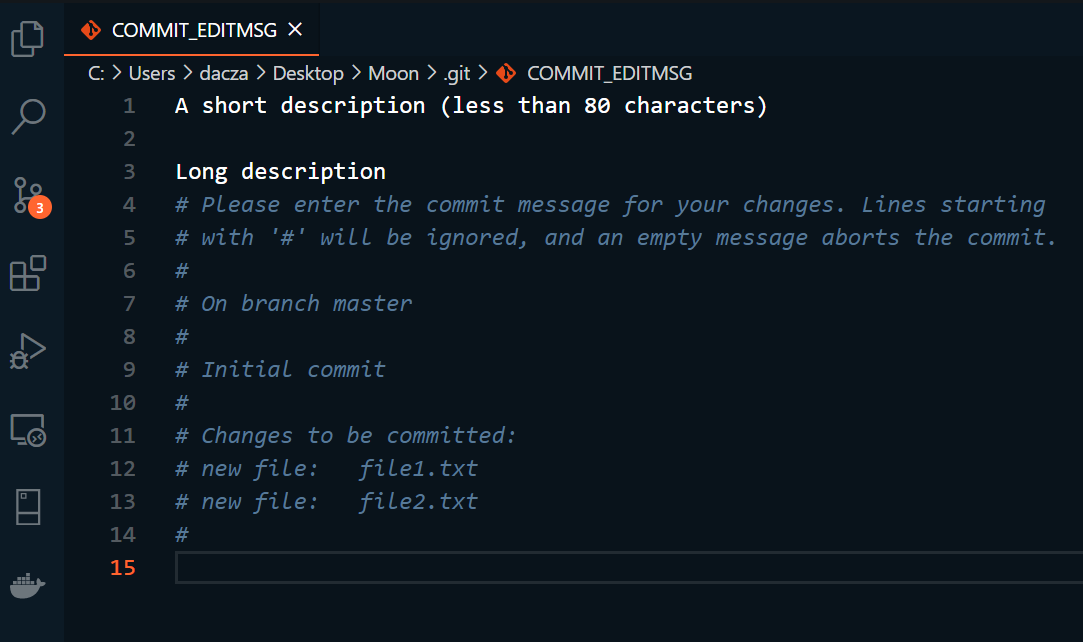Open Run and Debug view

[x=28, y=351]
